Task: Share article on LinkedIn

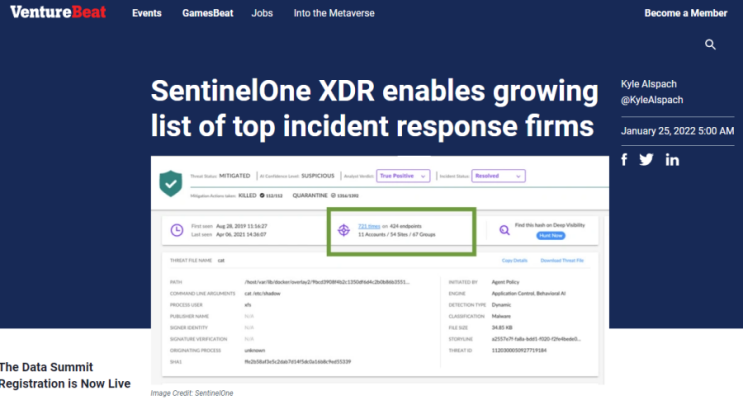Action: (672, 160)
